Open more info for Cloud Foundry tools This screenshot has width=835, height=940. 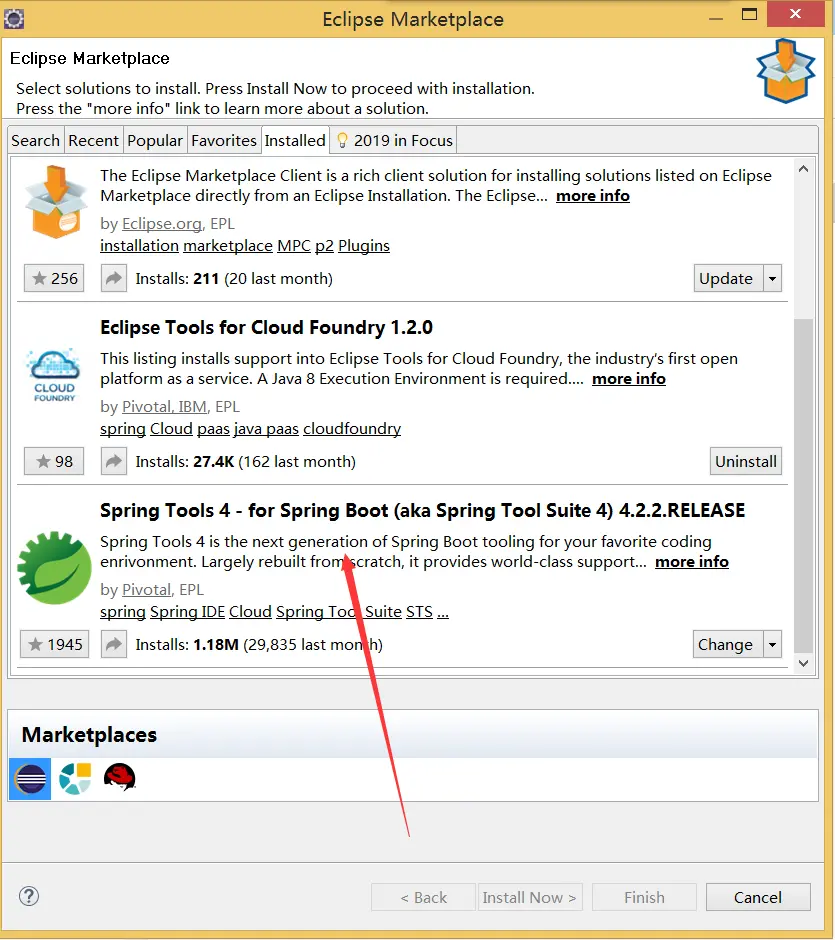(x=629, y=379)
